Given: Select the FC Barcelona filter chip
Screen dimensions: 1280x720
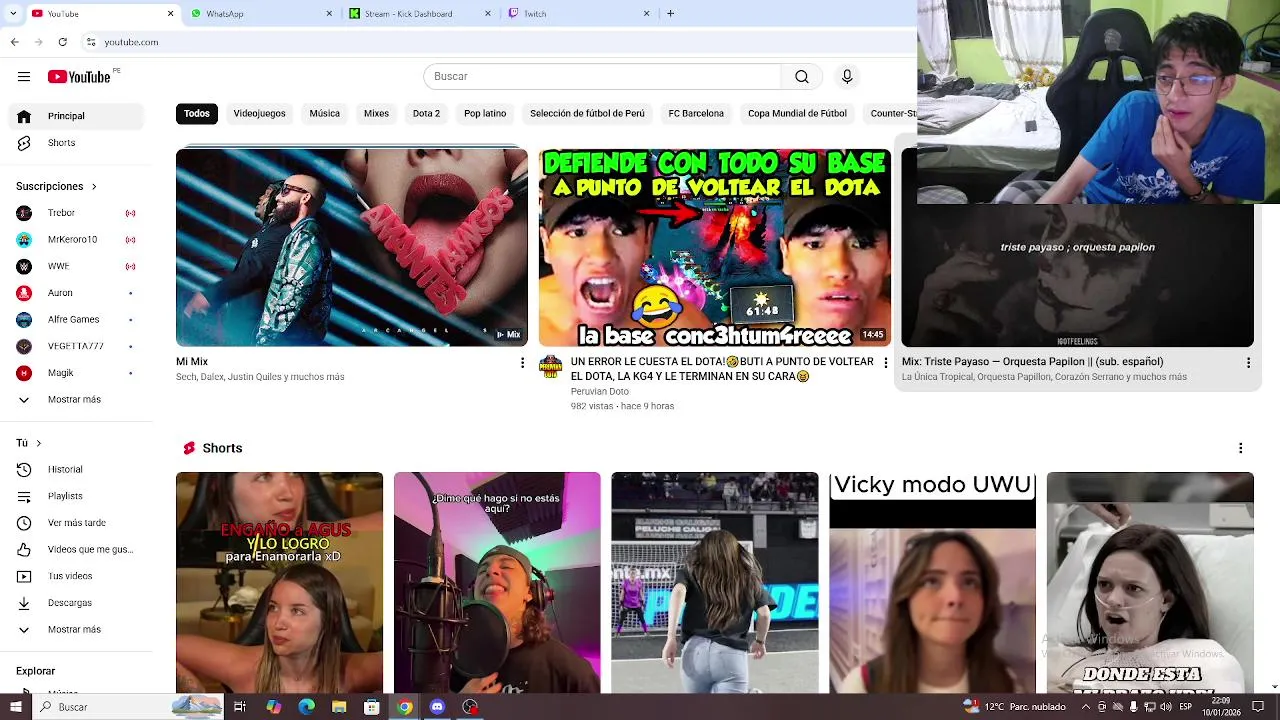Looking at the screenshot, I should coord(696,114).
